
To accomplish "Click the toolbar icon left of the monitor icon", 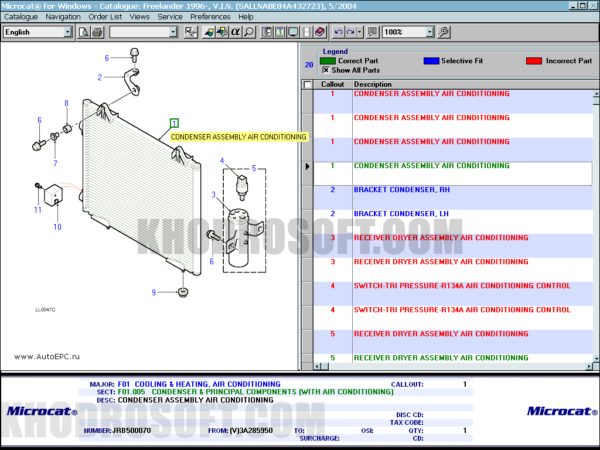I will click(280, 32).
